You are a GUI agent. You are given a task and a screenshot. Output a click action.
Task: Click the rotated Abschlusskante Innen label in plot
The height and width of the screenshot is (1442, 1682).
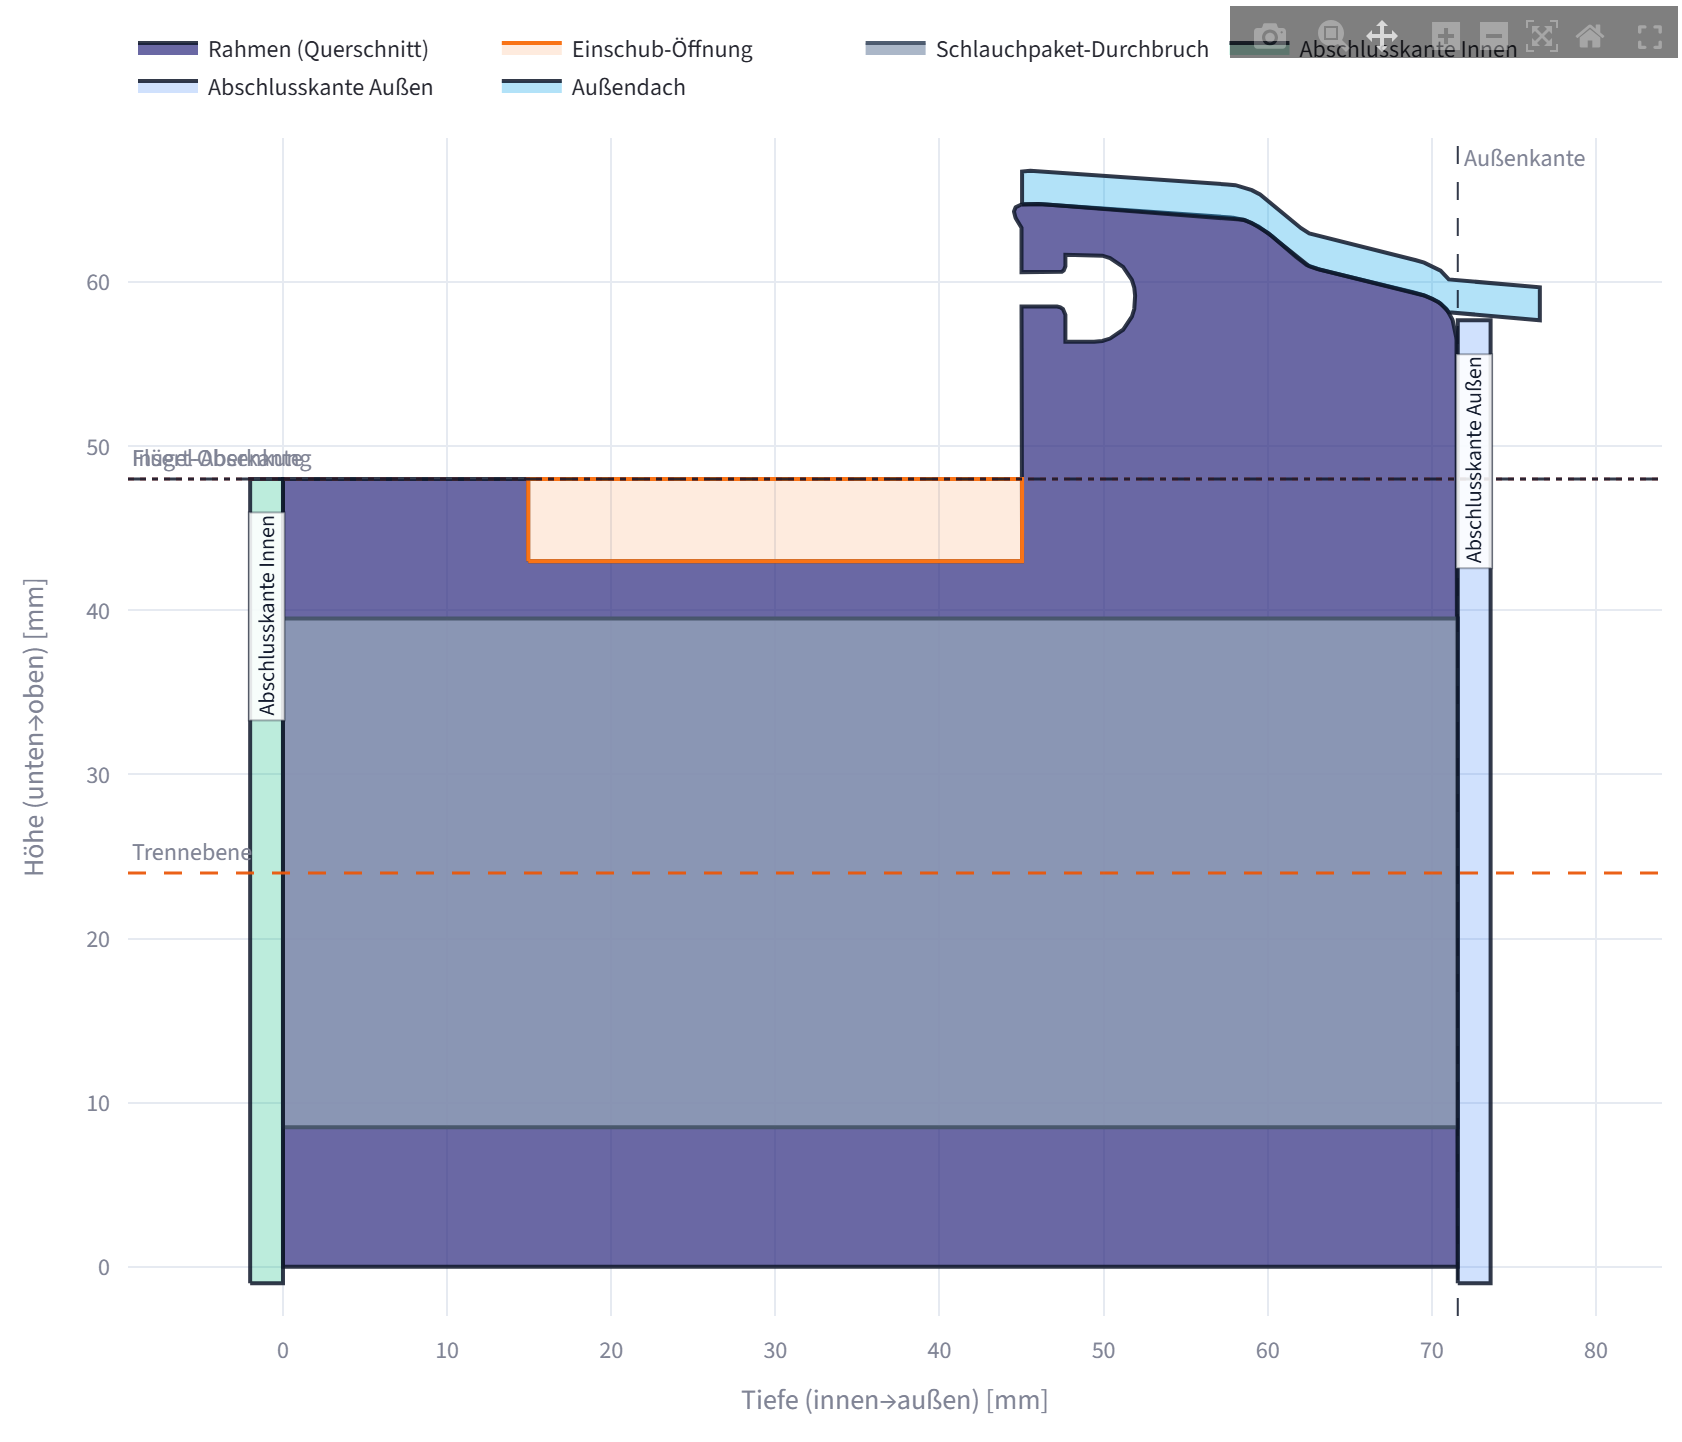(267, 616)
